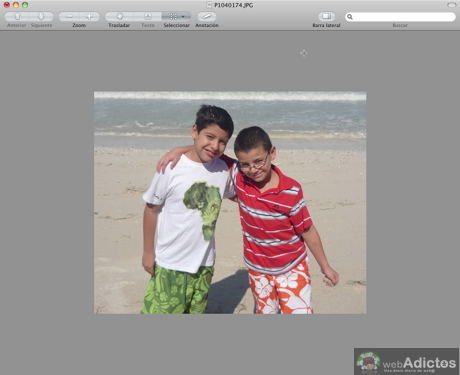The height and width of the screenshot is (375, 460).
Task: Maximize the window with the green button
Action: tap(25, 5)
